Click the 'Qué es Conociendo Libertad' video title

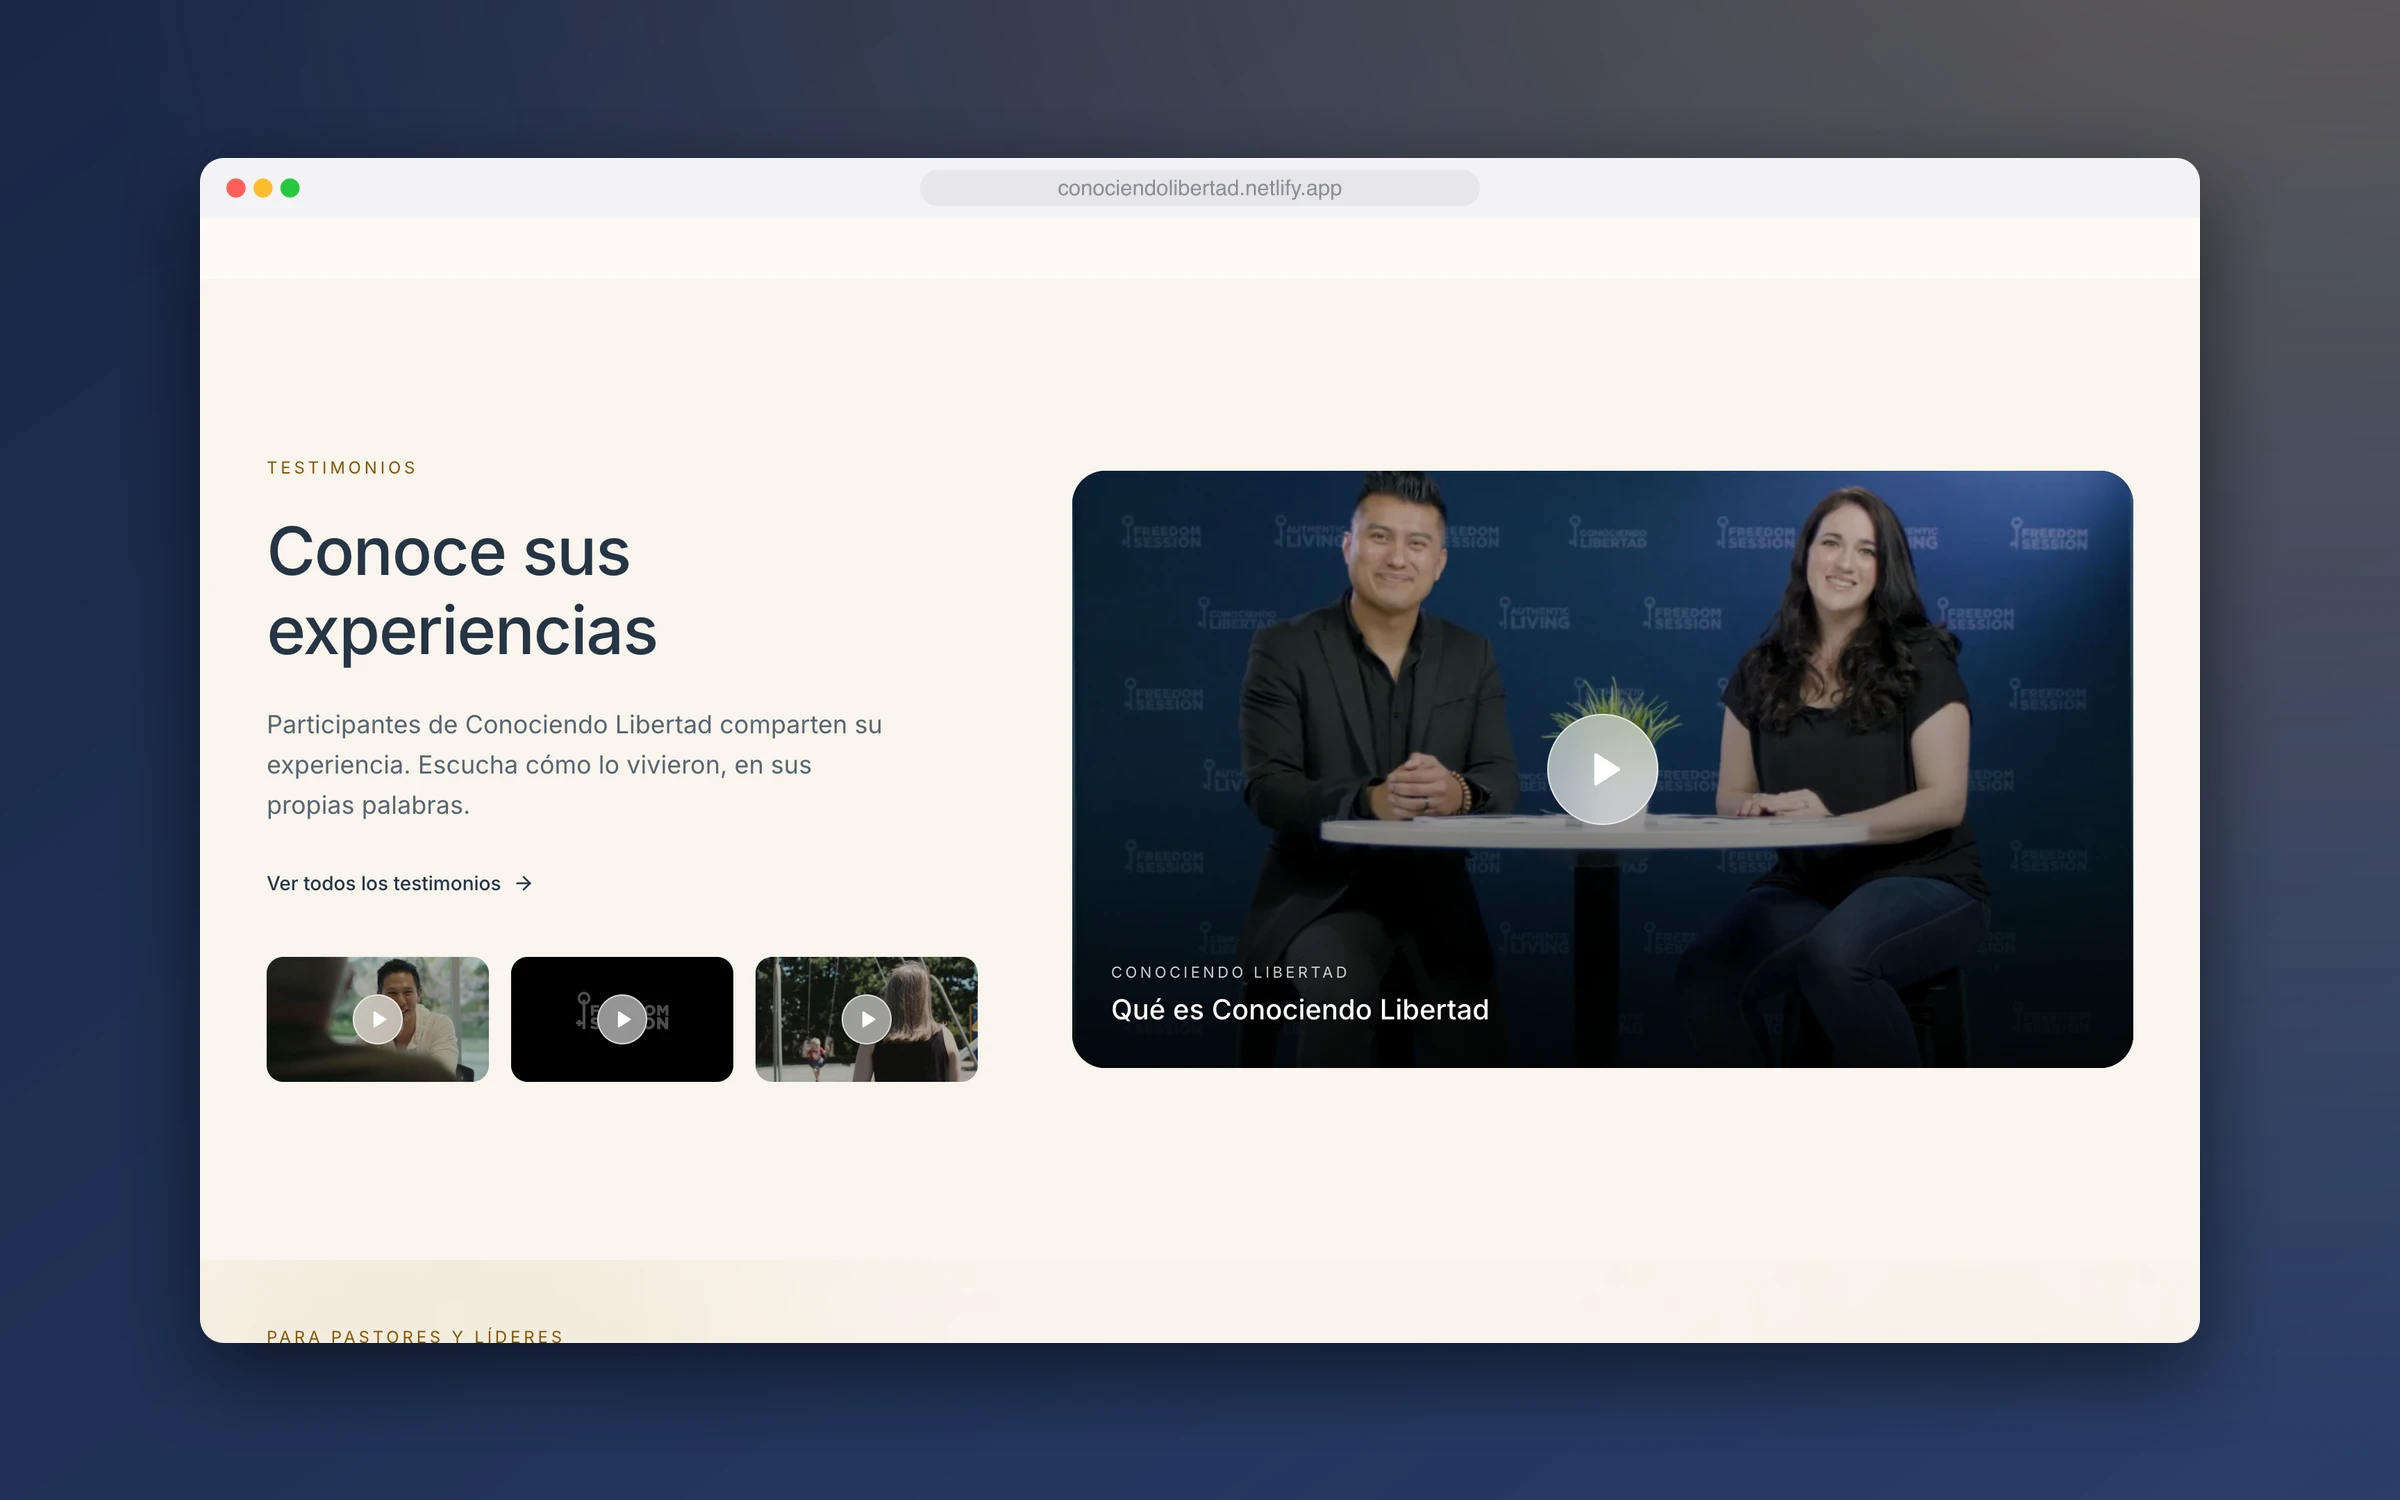(x=1300, y=1010)
